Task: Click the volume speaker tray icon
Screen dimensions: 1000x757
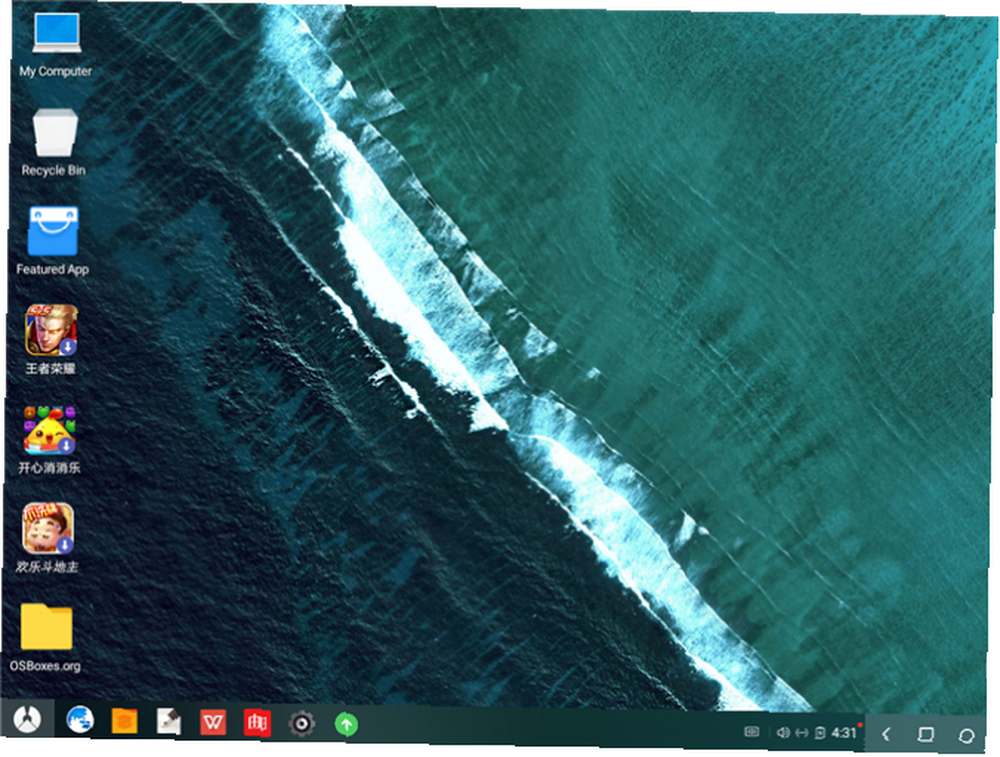Action: (783, 732)
